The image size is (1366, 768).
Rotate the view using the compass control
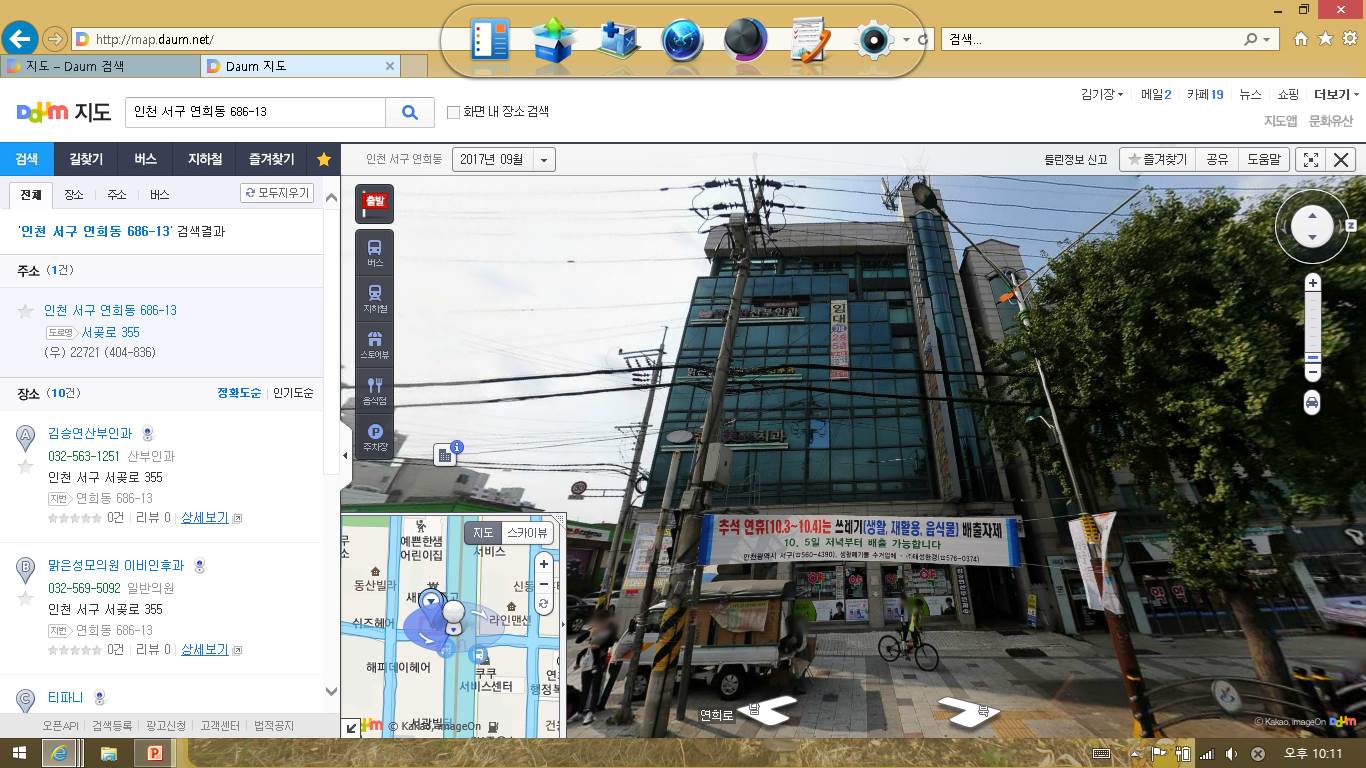(x=1312, y=228)
